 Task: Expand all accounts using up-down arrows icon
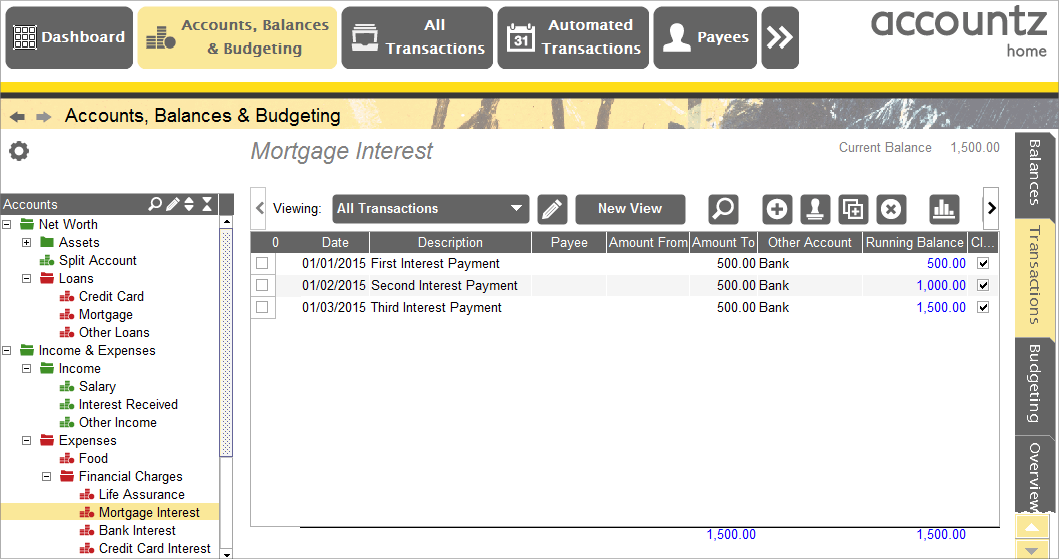tap(189, 204)
